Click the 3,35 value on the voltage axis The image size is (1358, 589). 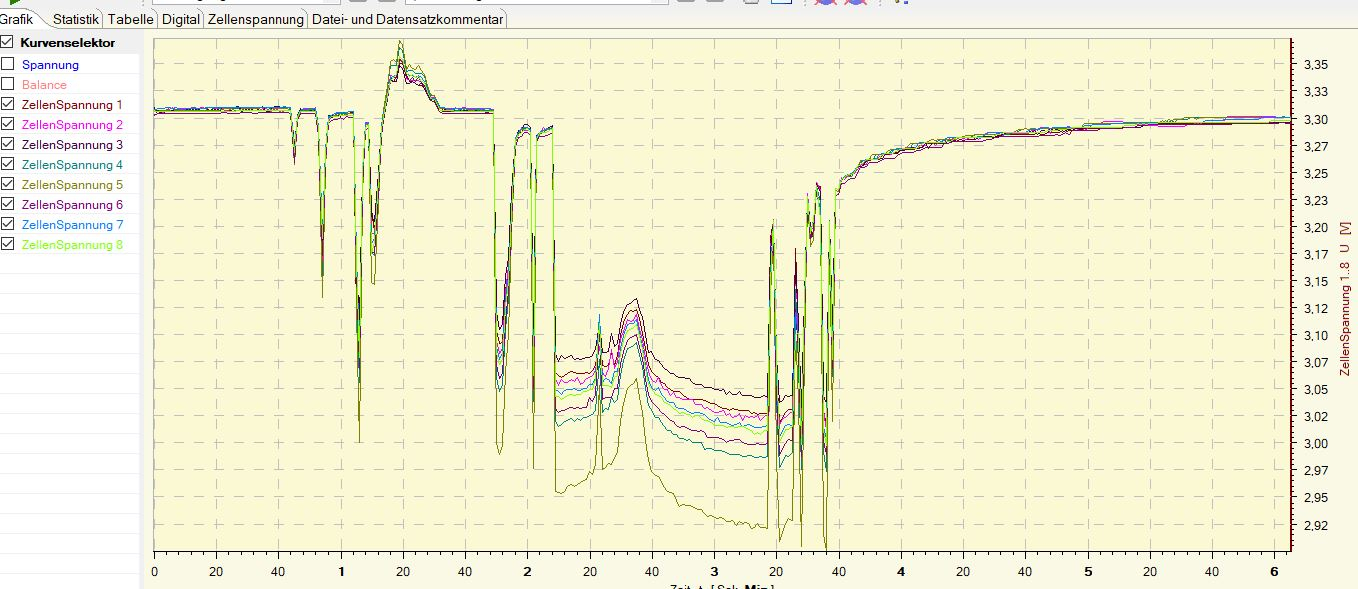[1316, 64]
